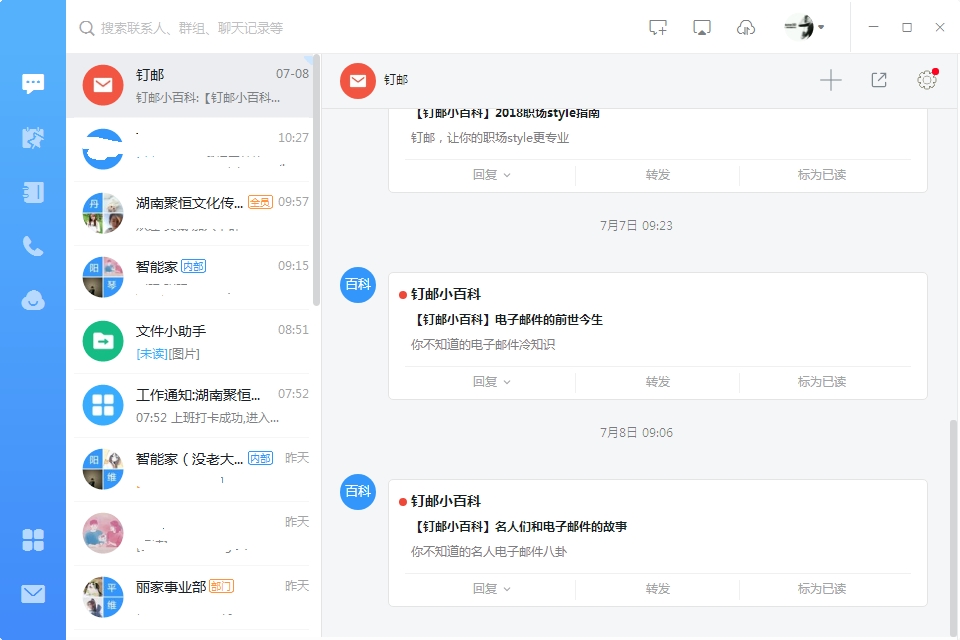Open the DING lightning icon in the sidebar
960x640 pixels.
[33, 138]
